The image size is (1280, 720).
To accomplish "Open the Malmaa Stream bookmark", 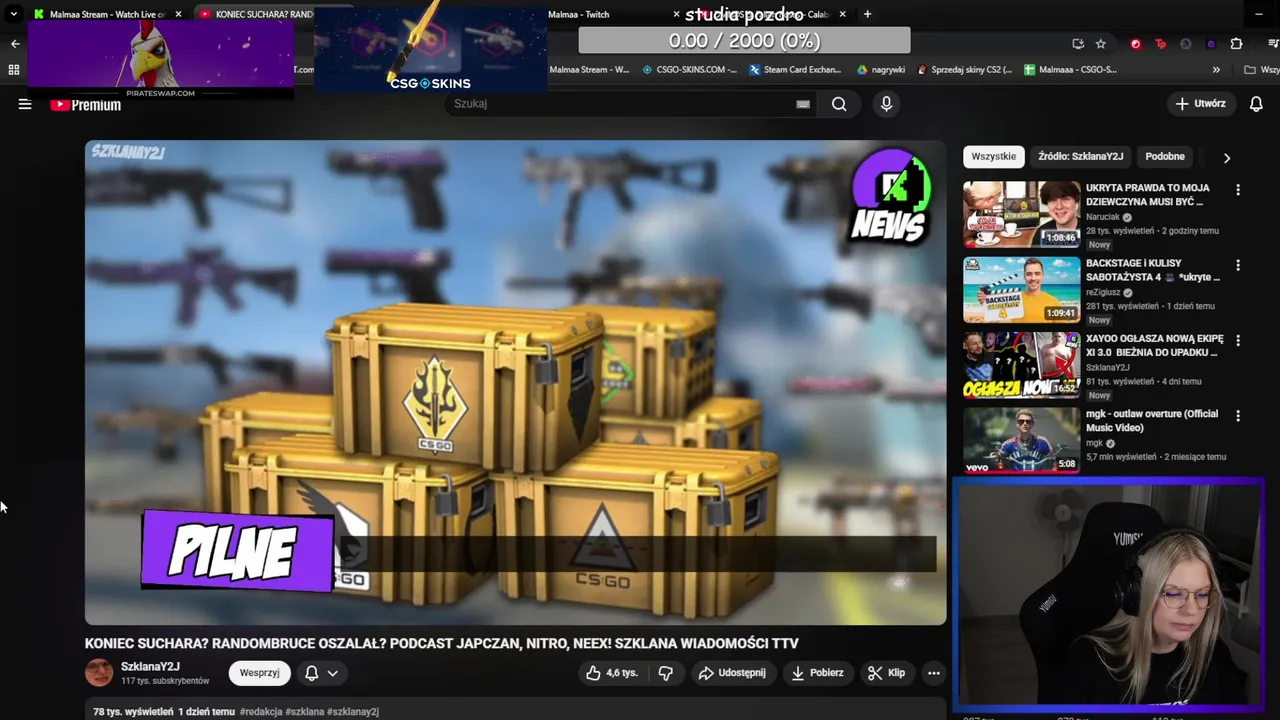I will (x=589, y=70).
